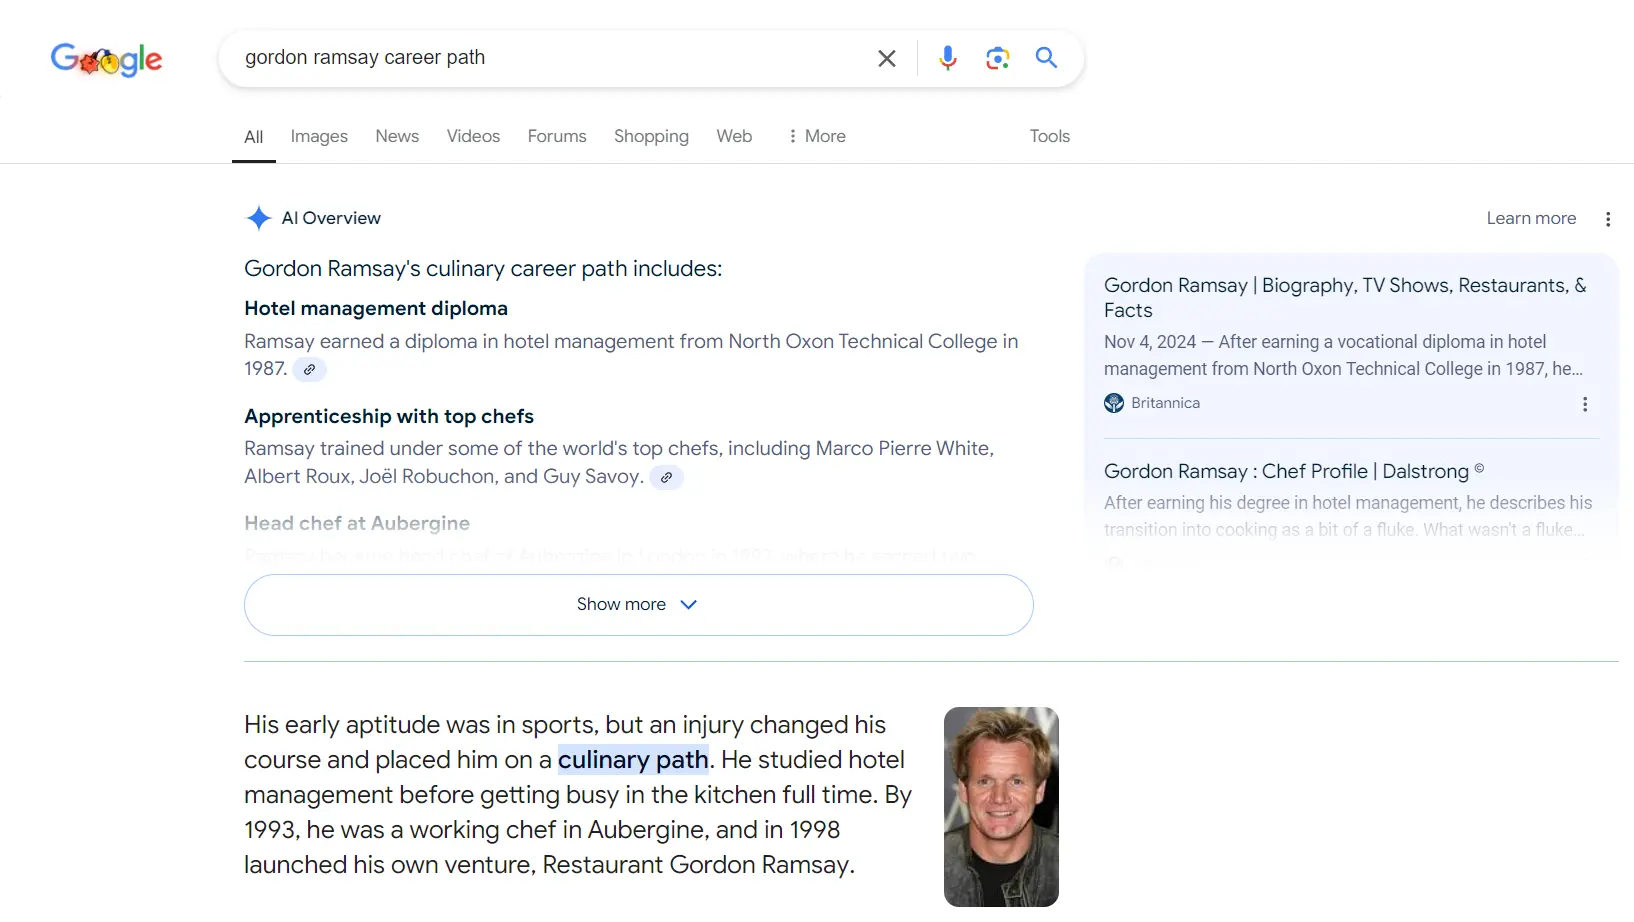
Task: Click the Head chef at Aubergine heading
Action: pos(357,523)
